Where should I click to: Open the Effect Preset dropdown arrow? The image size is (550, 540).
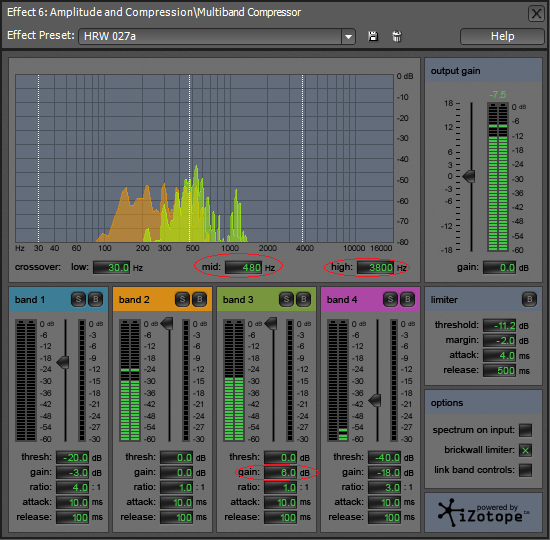348,36
